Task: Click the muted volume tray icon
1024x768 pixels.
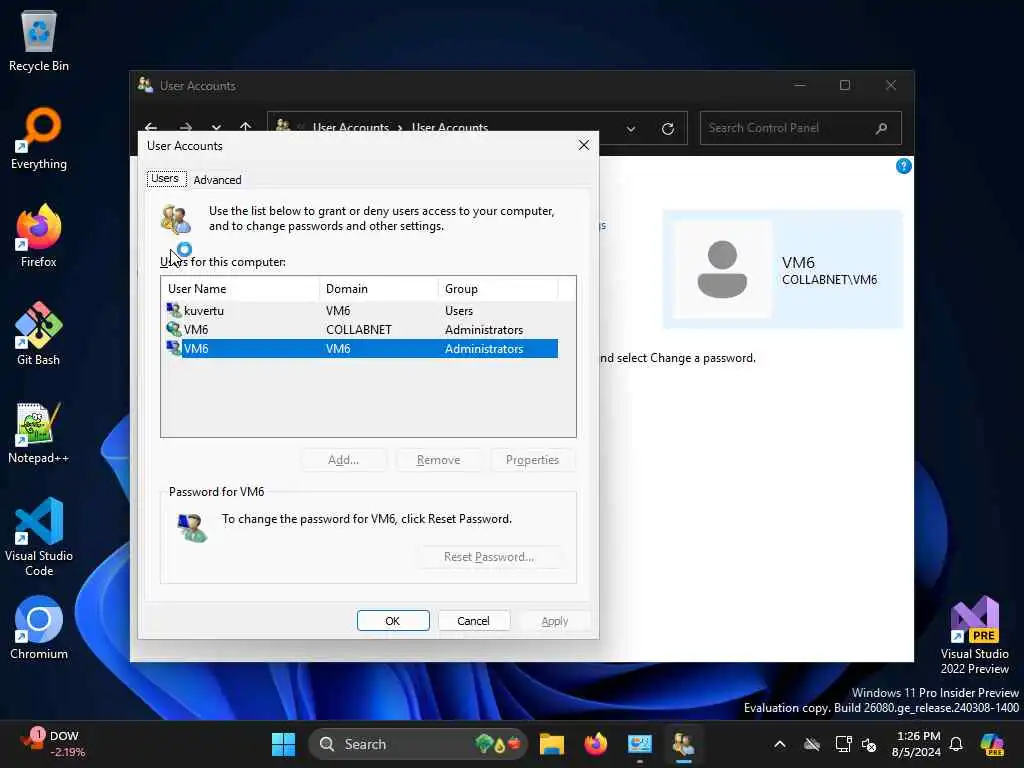Action: click(869, 744)
